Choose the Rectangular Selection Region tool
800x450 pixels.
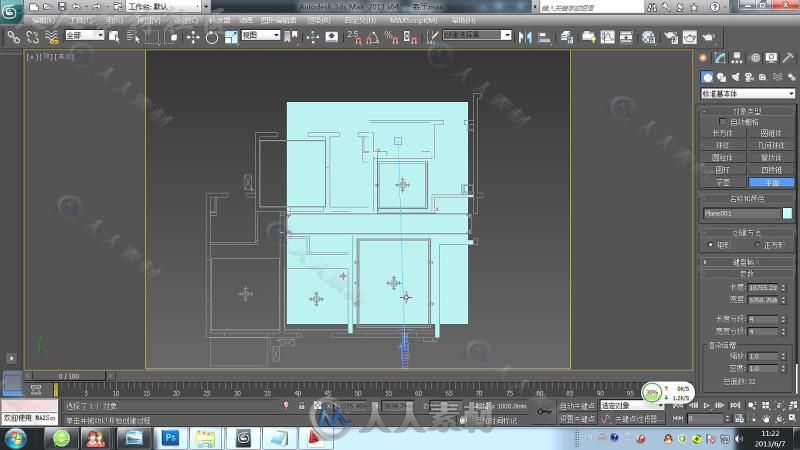coord(152,37)
